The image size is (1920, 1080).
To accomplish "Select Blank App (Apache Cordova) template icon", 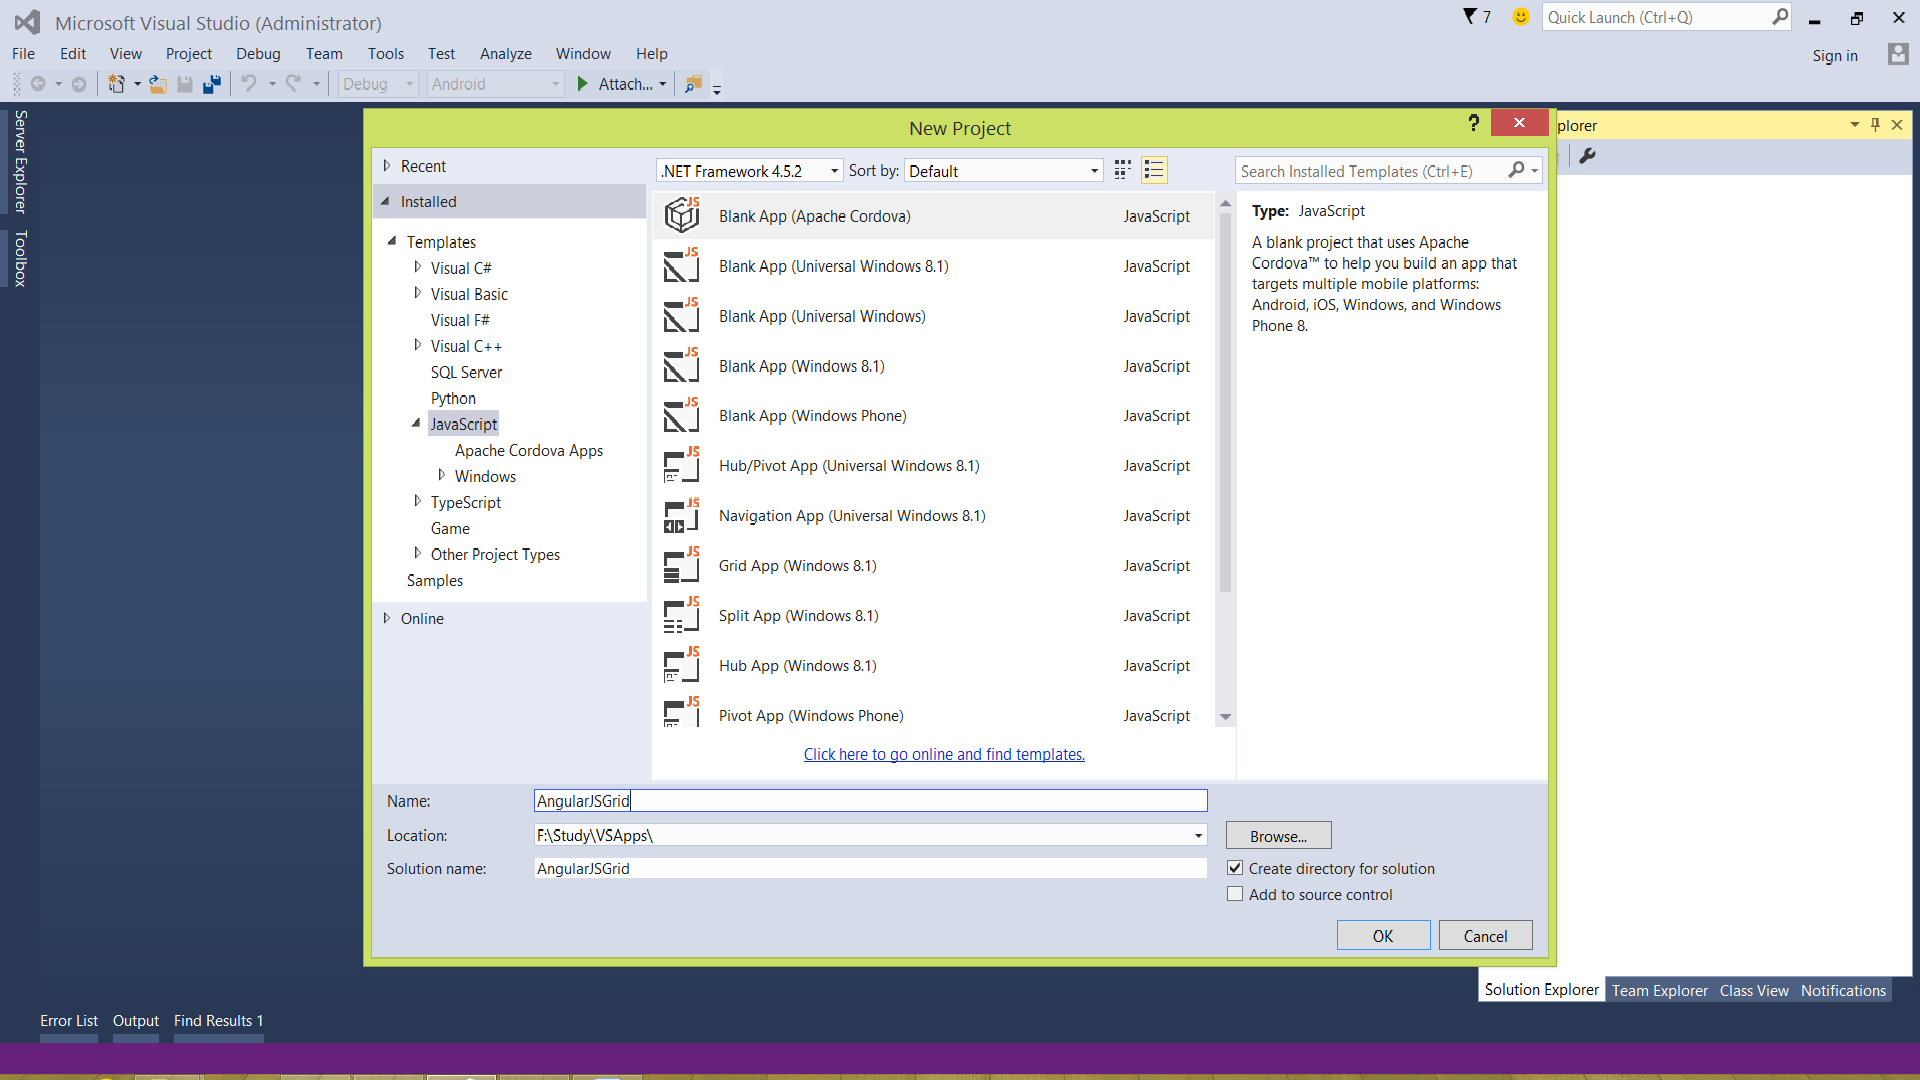I will coord(682,214).
